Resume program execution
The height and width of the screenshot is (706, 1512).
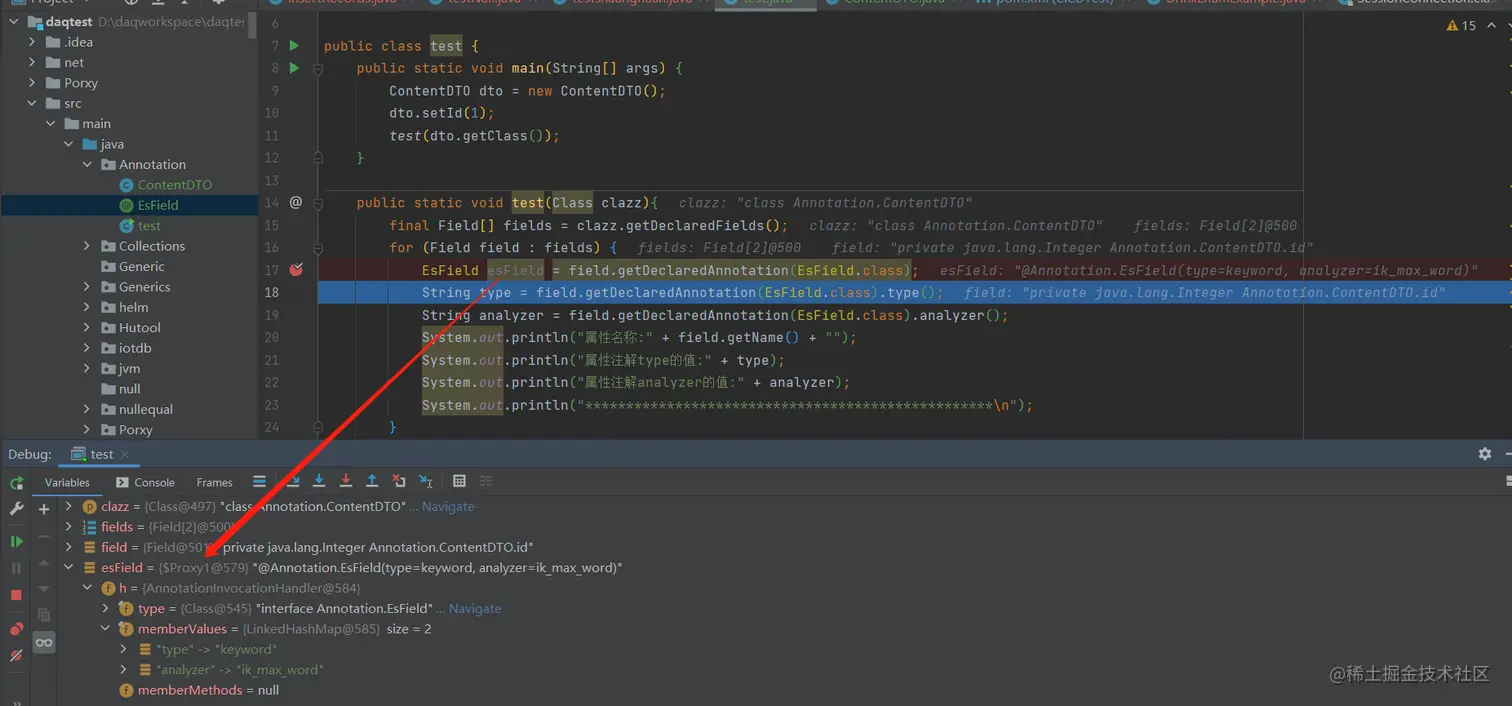(x=16, y=541)
